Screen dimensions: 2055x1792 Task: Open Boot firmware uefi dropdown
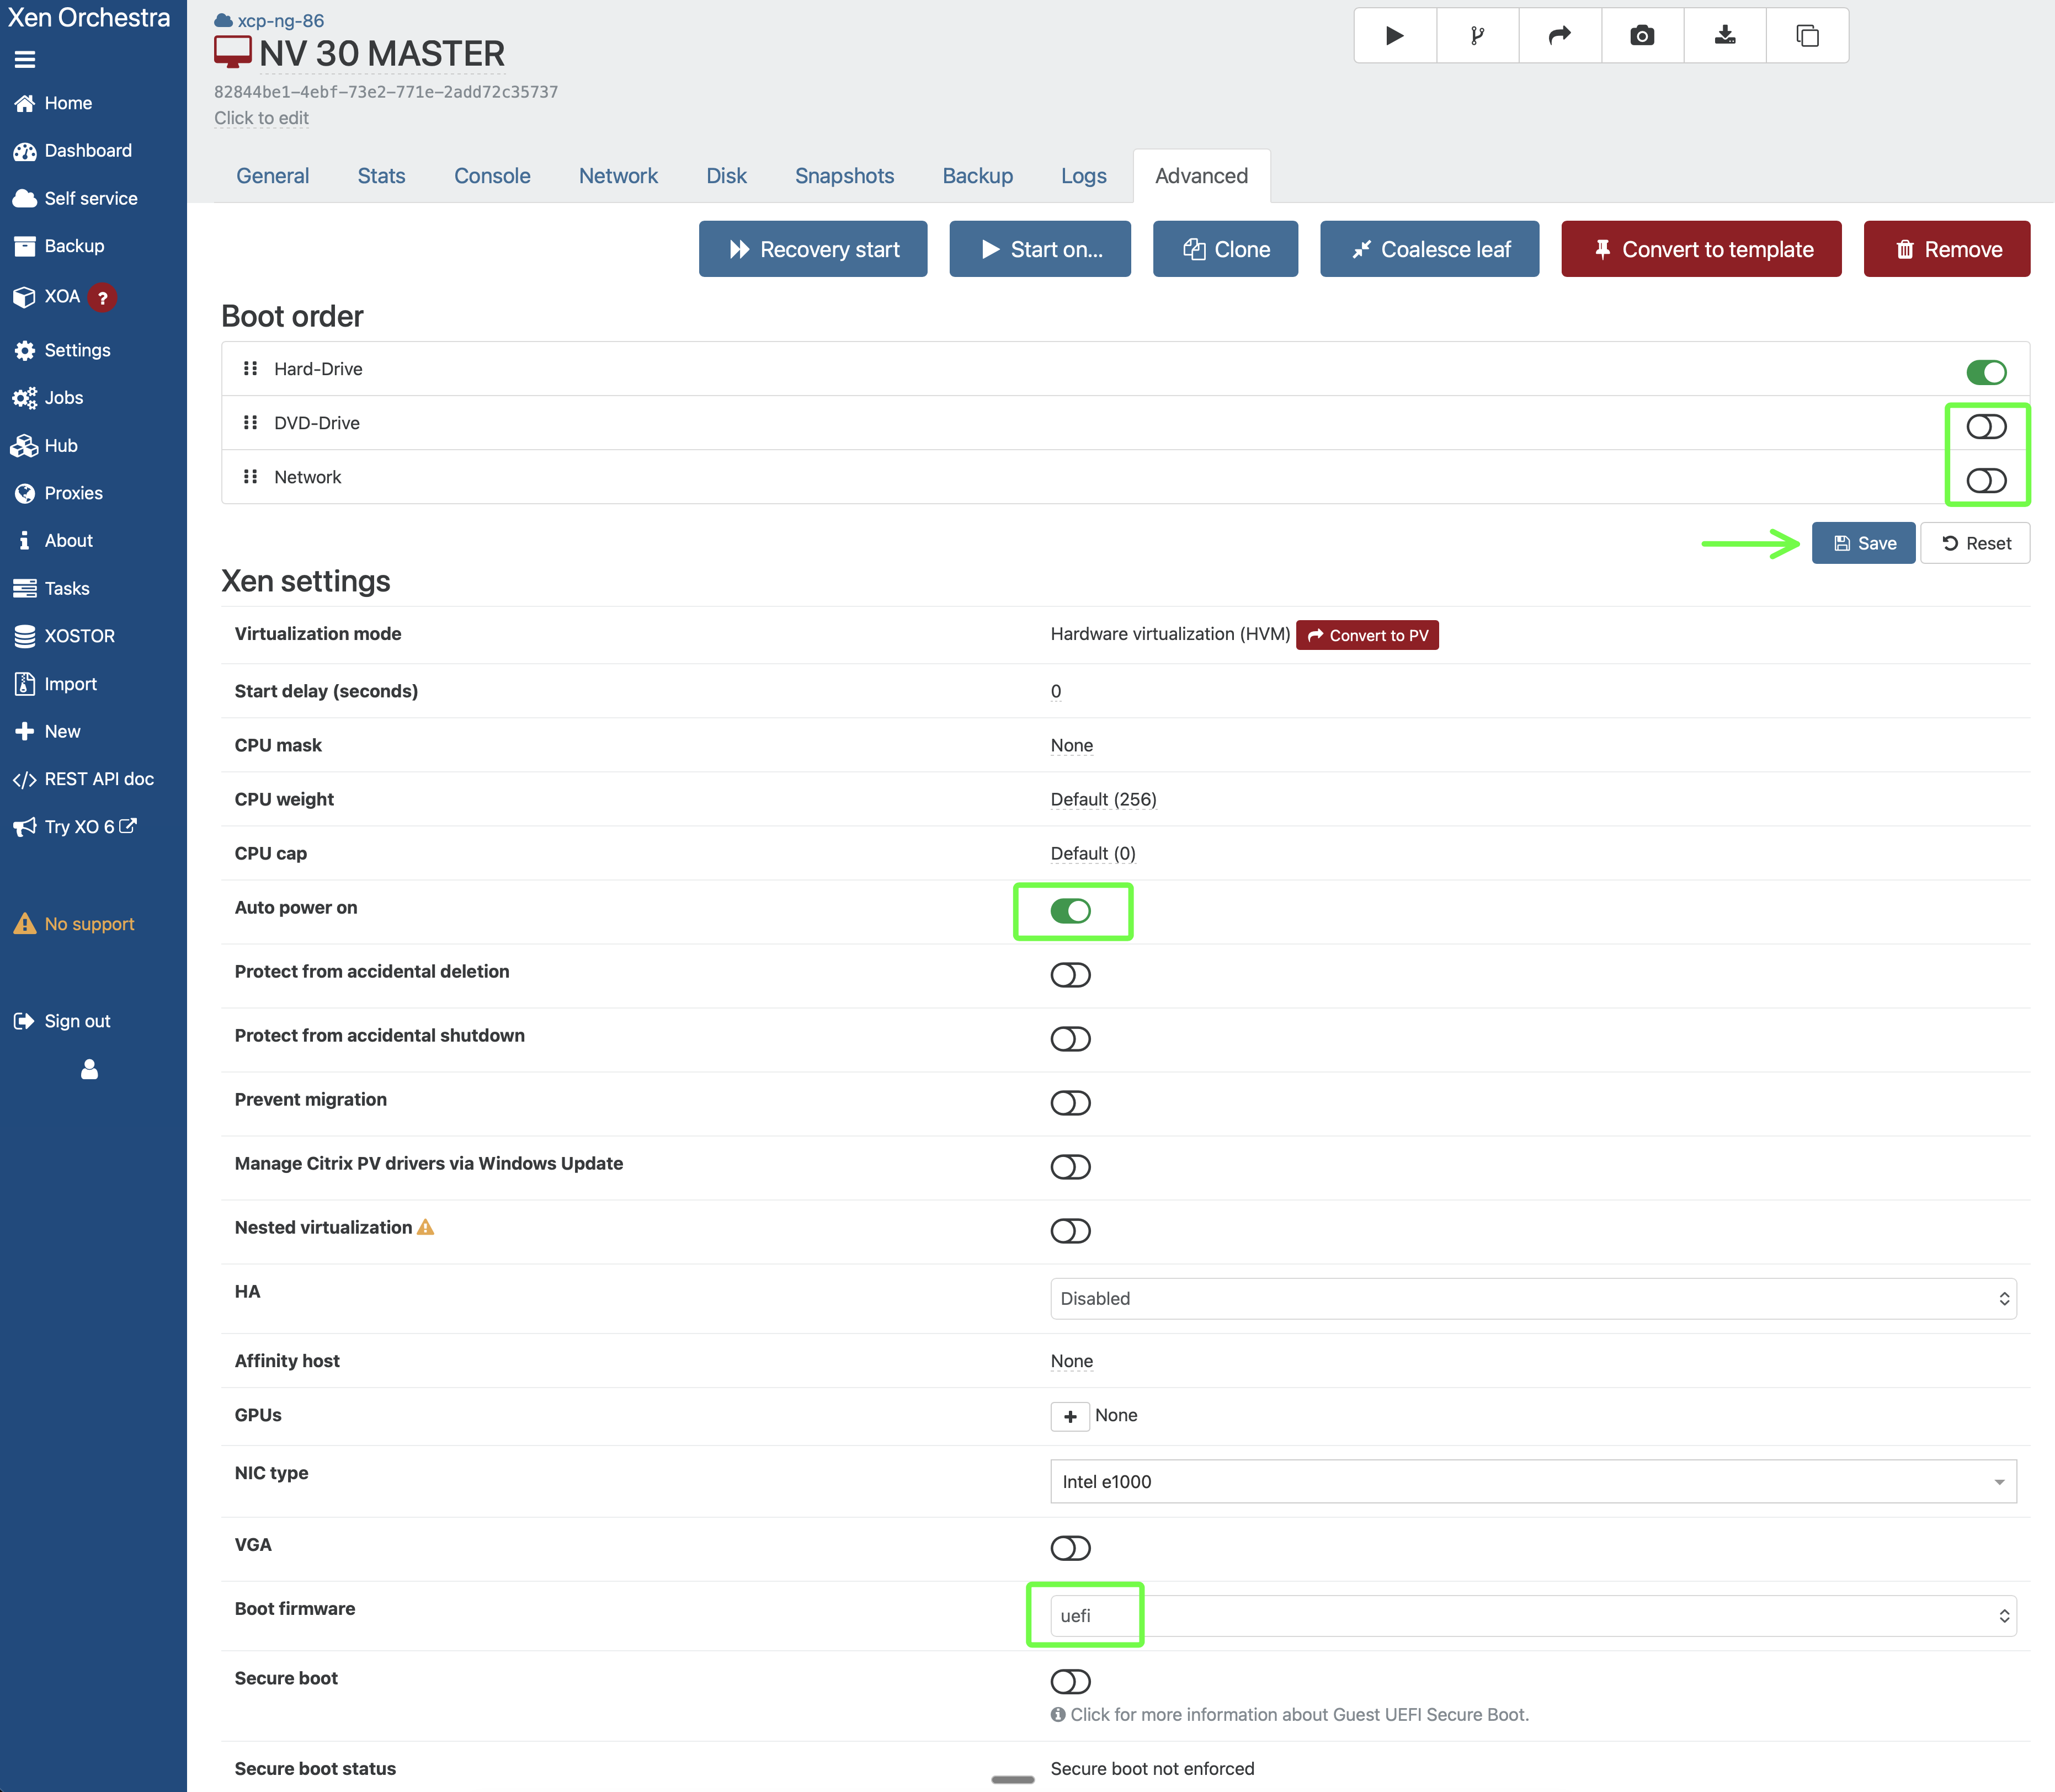click(1532, 1616)
